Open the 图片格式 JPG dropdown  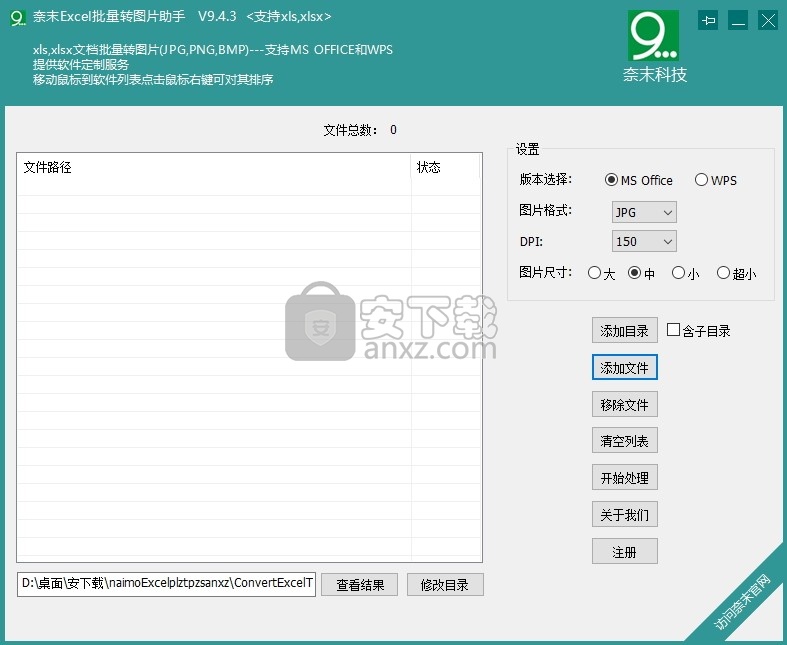click(x=644, y=212)
